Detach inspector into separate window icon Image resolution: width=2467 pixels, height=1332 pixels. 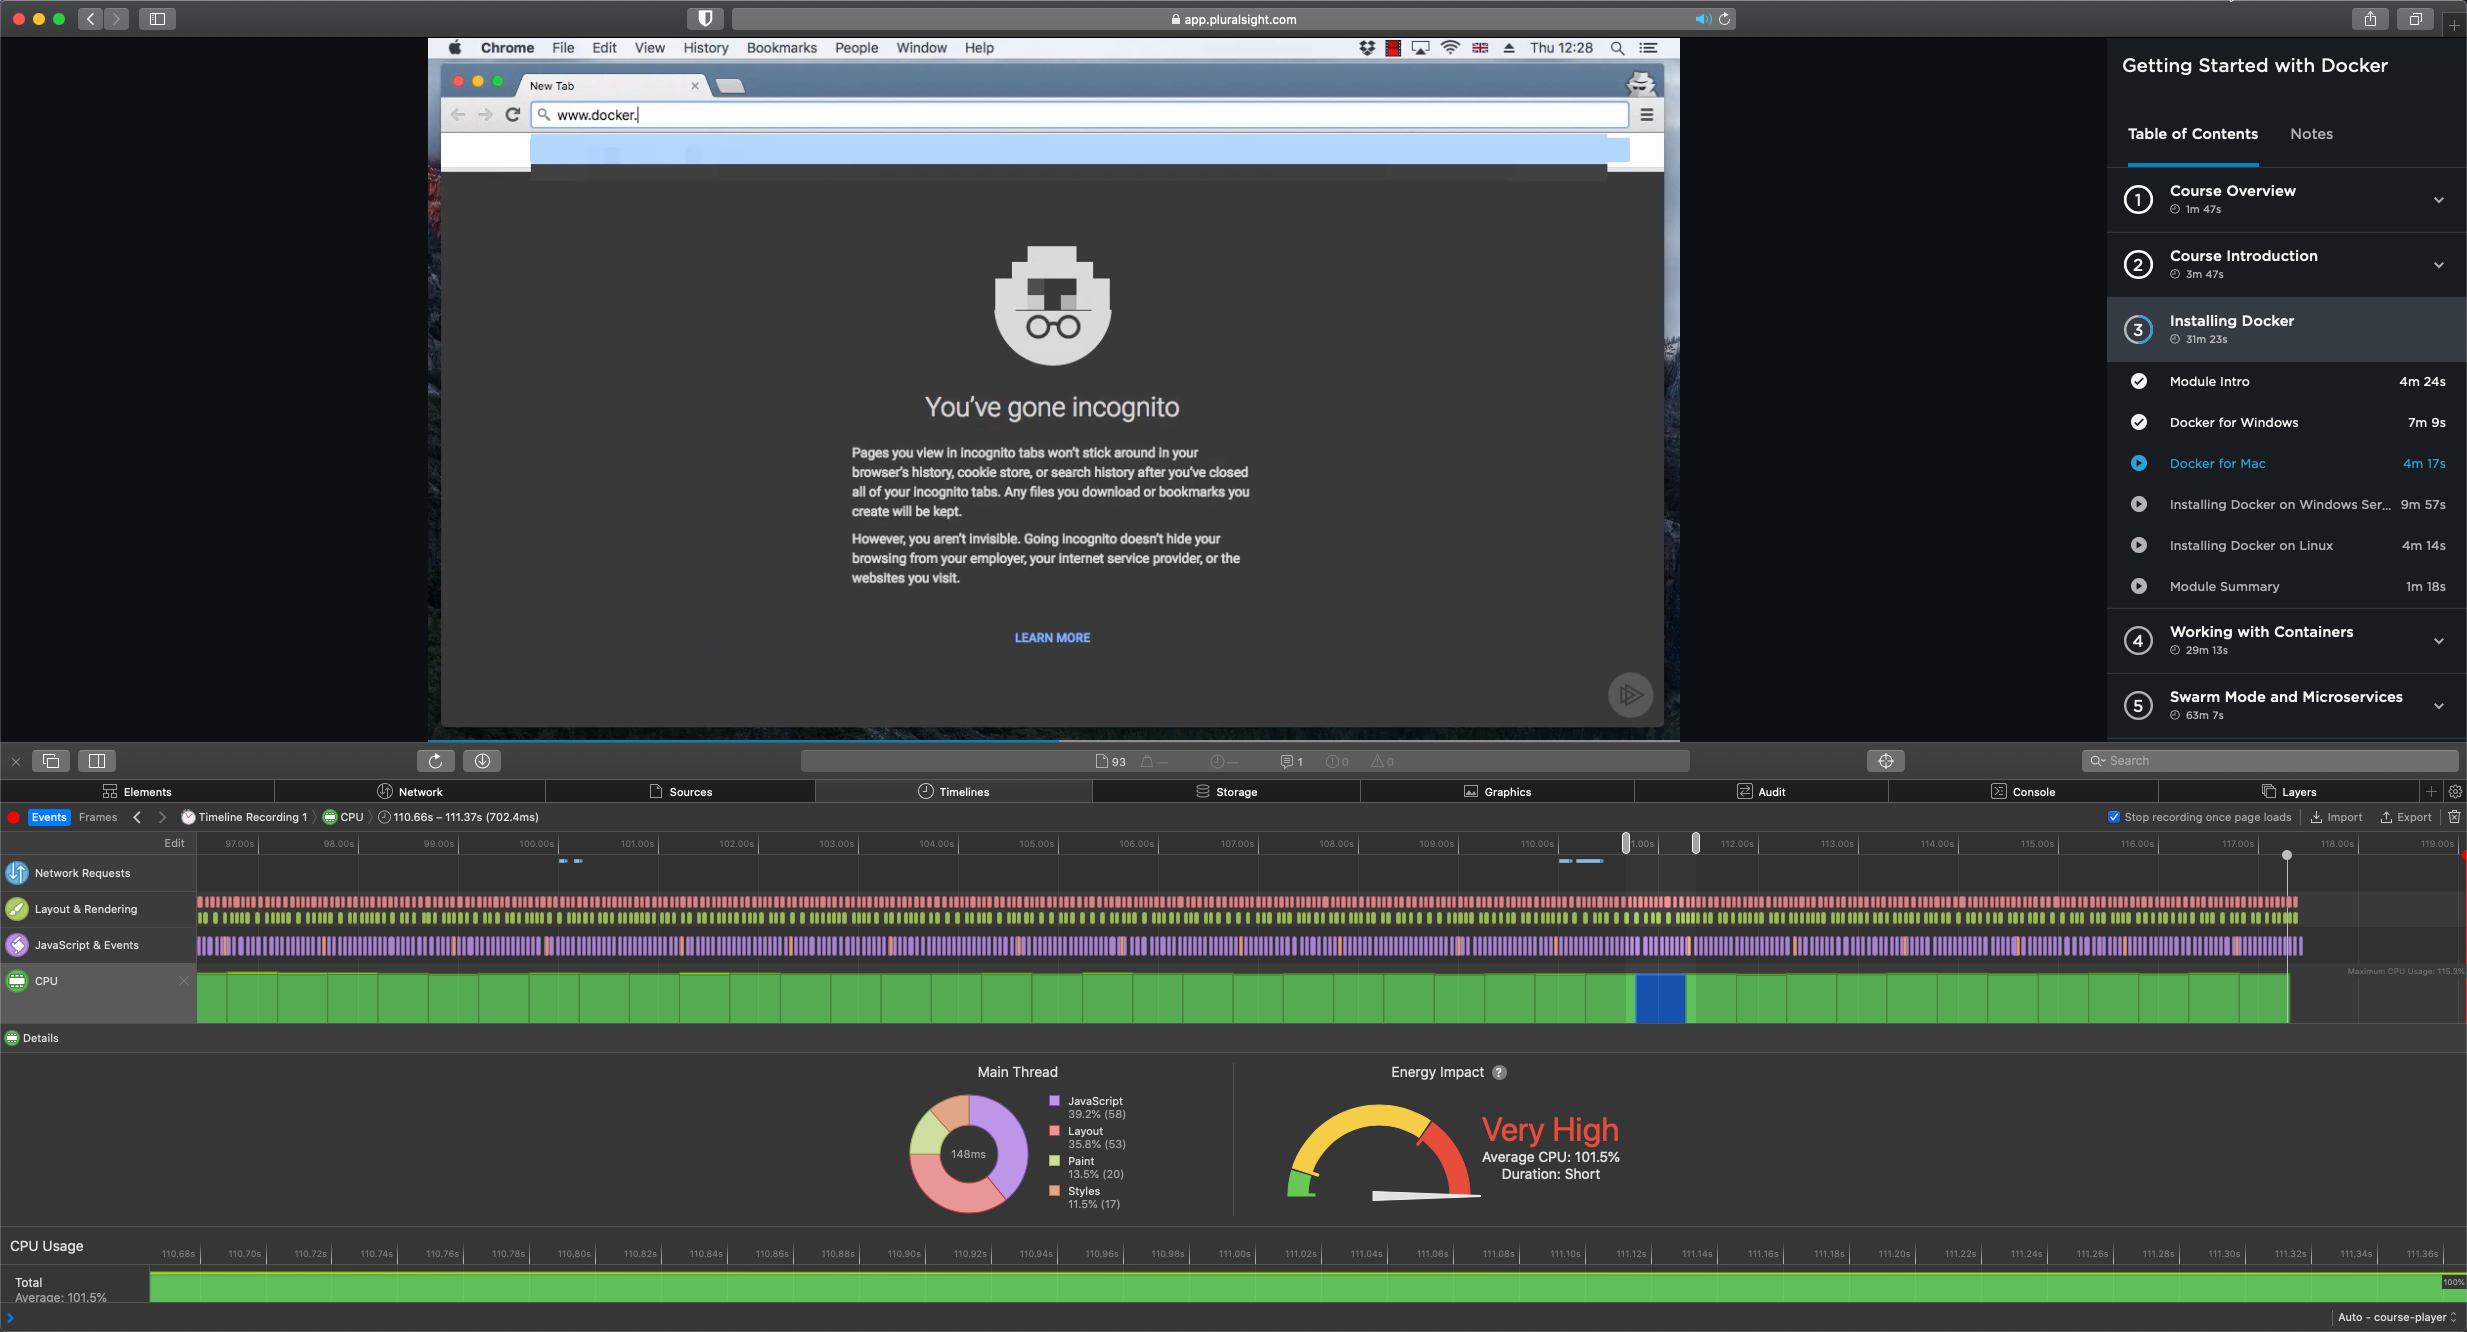(50, 760)
